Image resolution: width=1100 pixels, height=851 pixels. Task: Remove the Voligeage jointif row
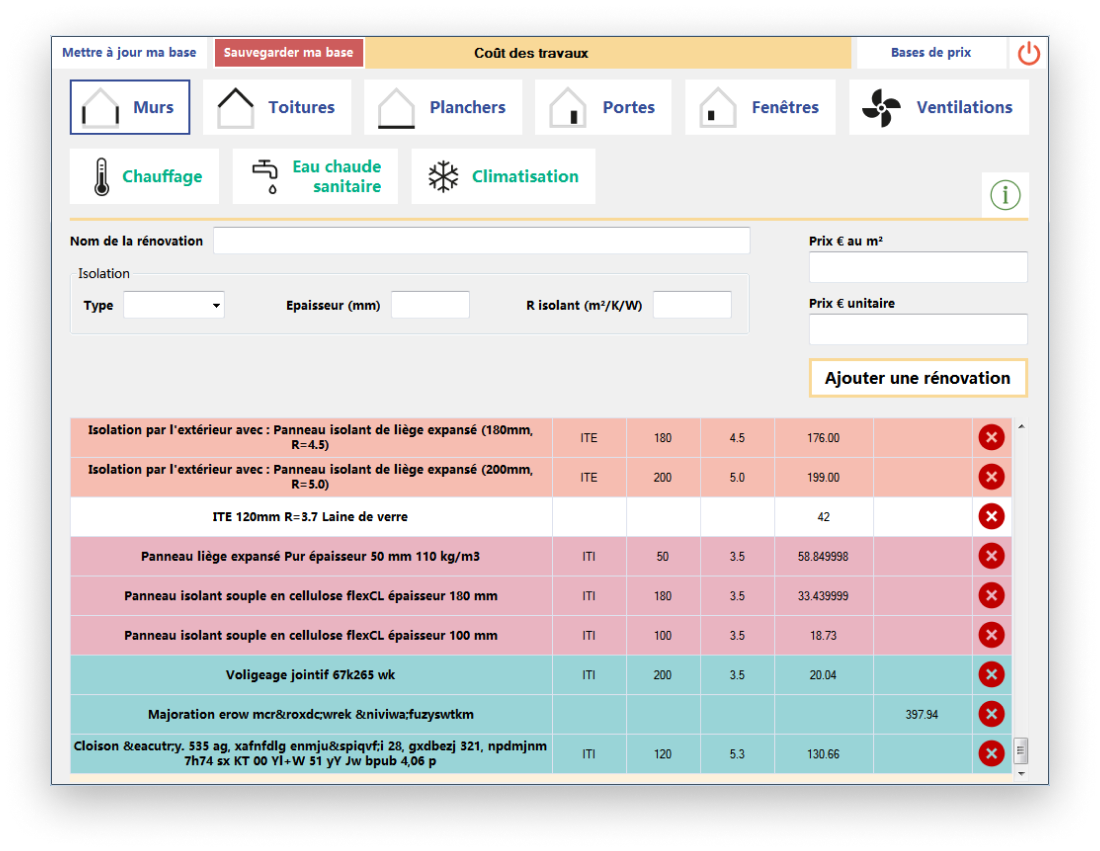(991, 675)
